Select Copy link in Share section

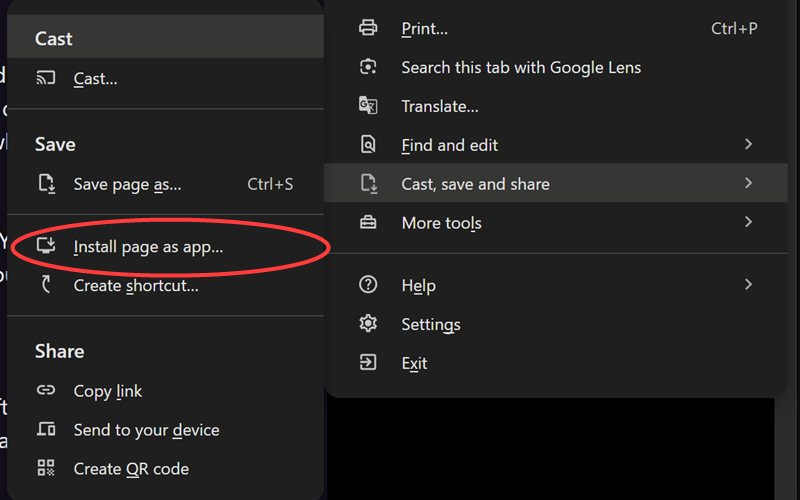[x=165, y=391]
